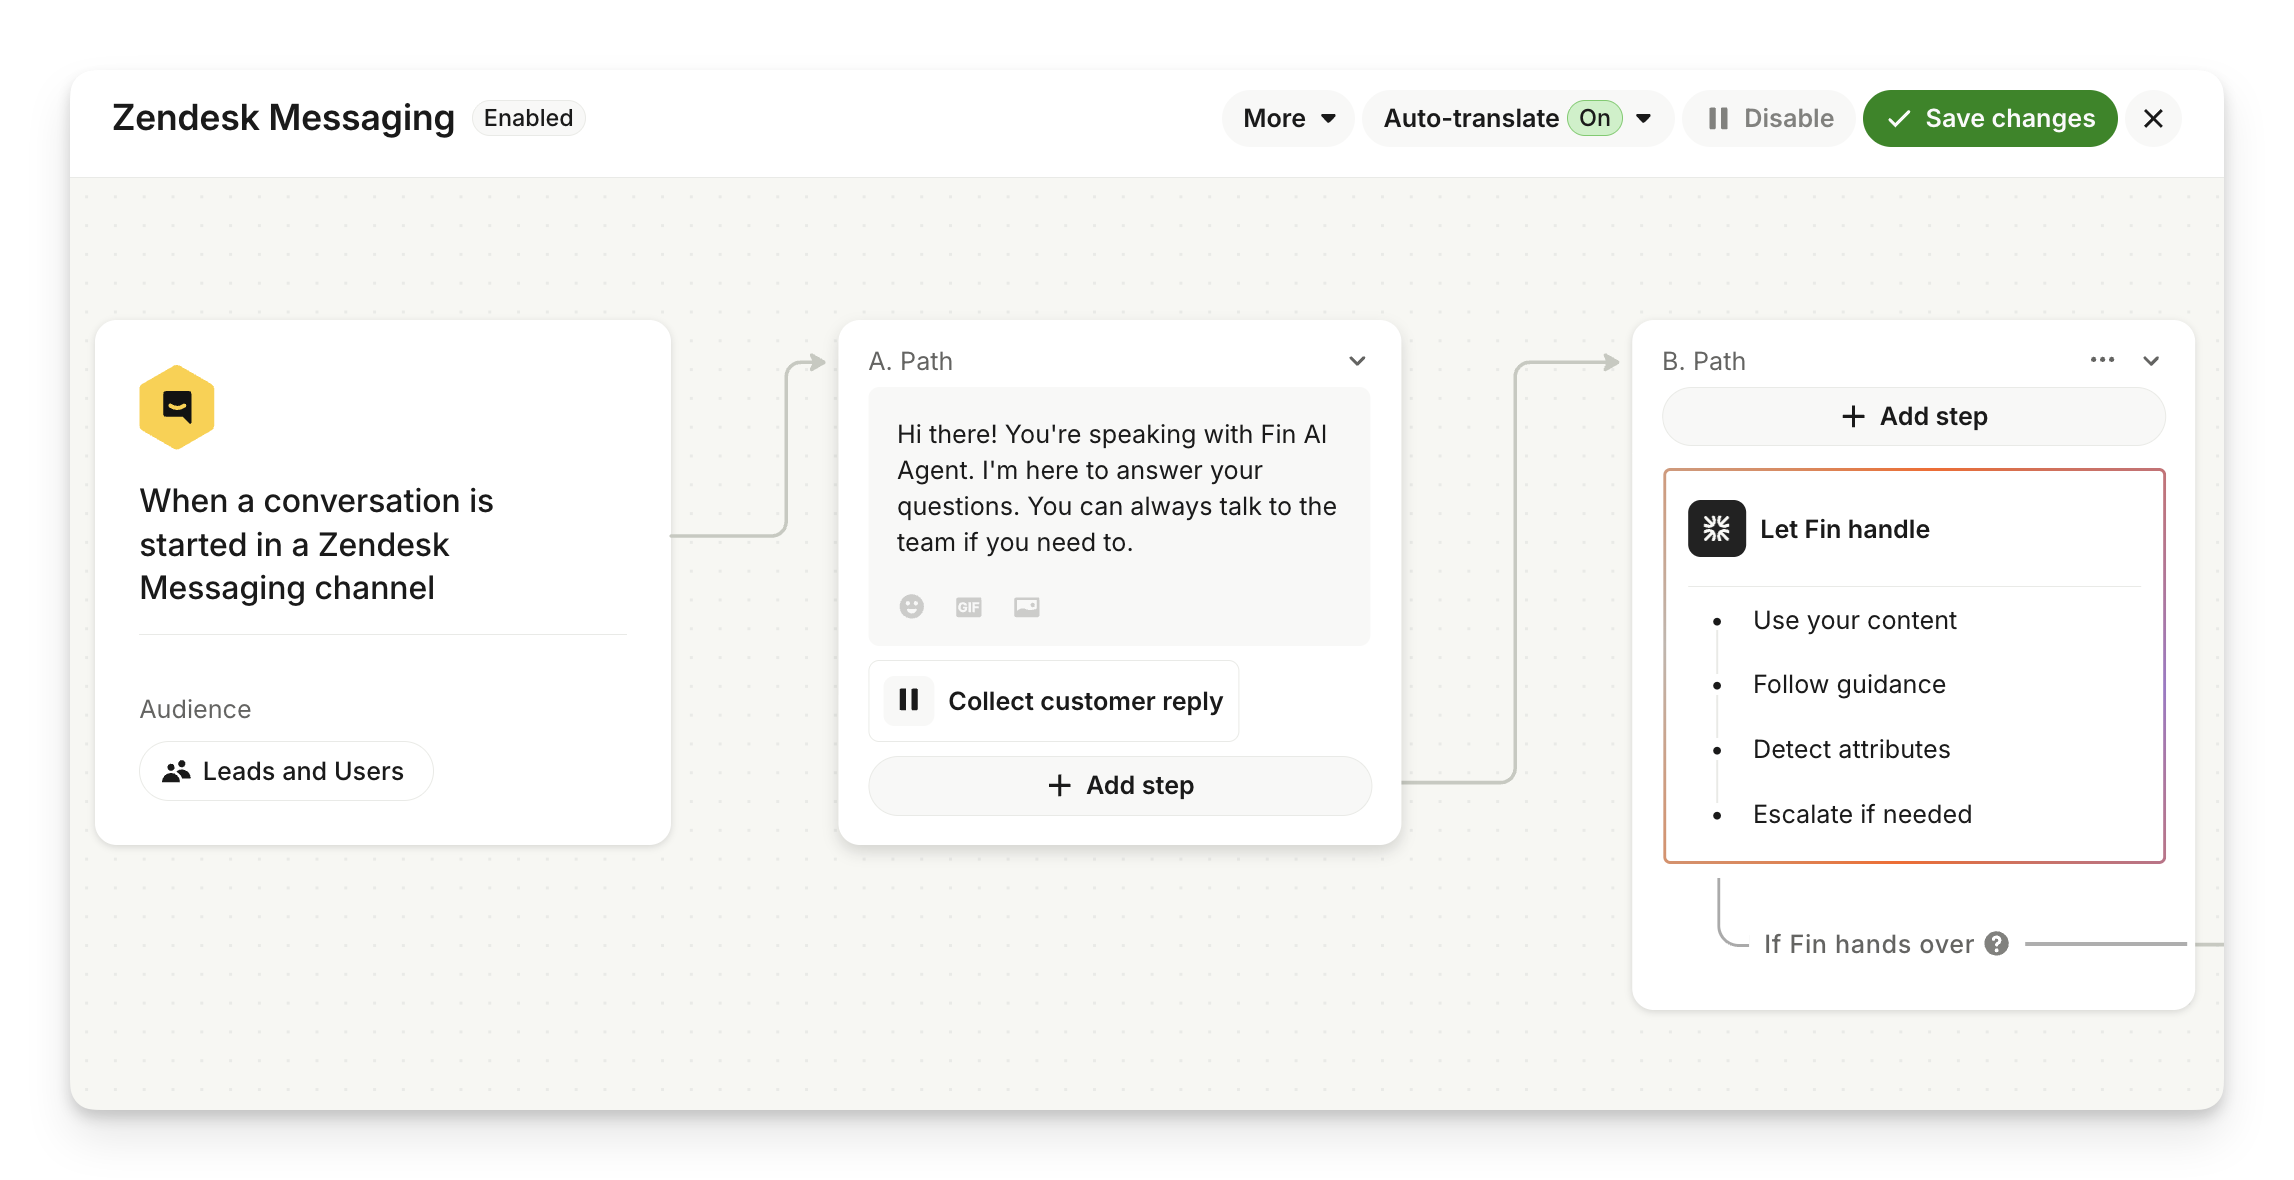This screenshot has width=2294, height=1180.
Task: Attach an image to the message
Action: coord(1026,607)
